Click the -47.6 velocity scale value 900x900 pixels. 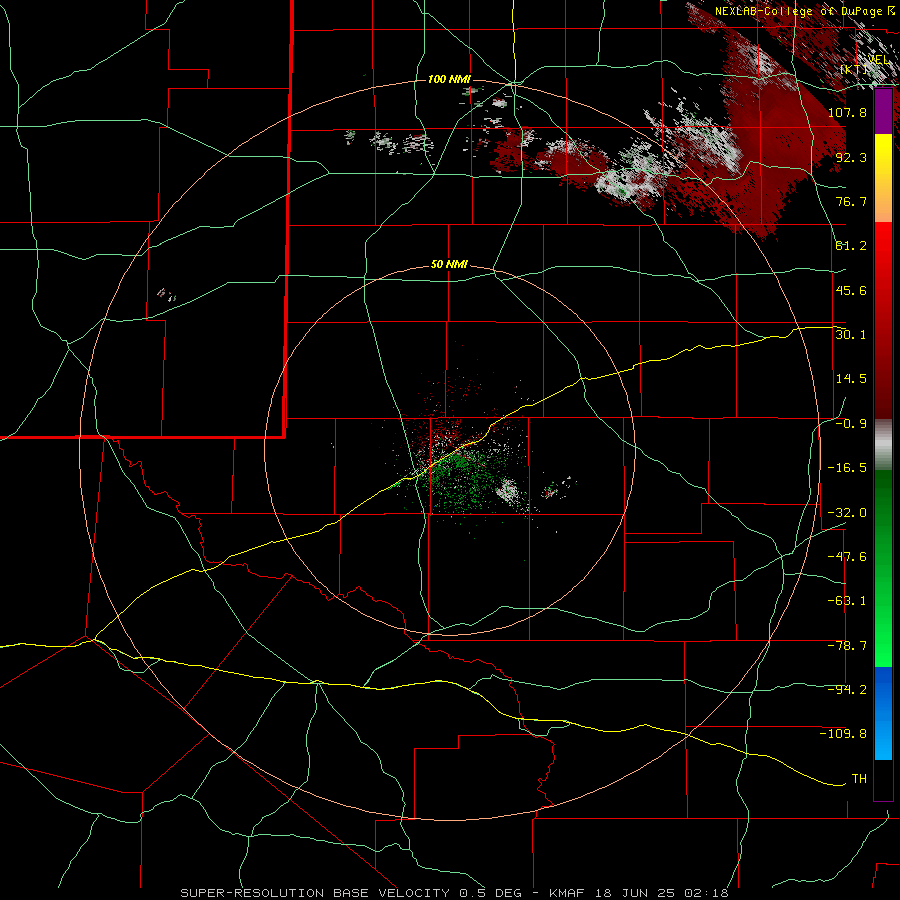point(847,557)
